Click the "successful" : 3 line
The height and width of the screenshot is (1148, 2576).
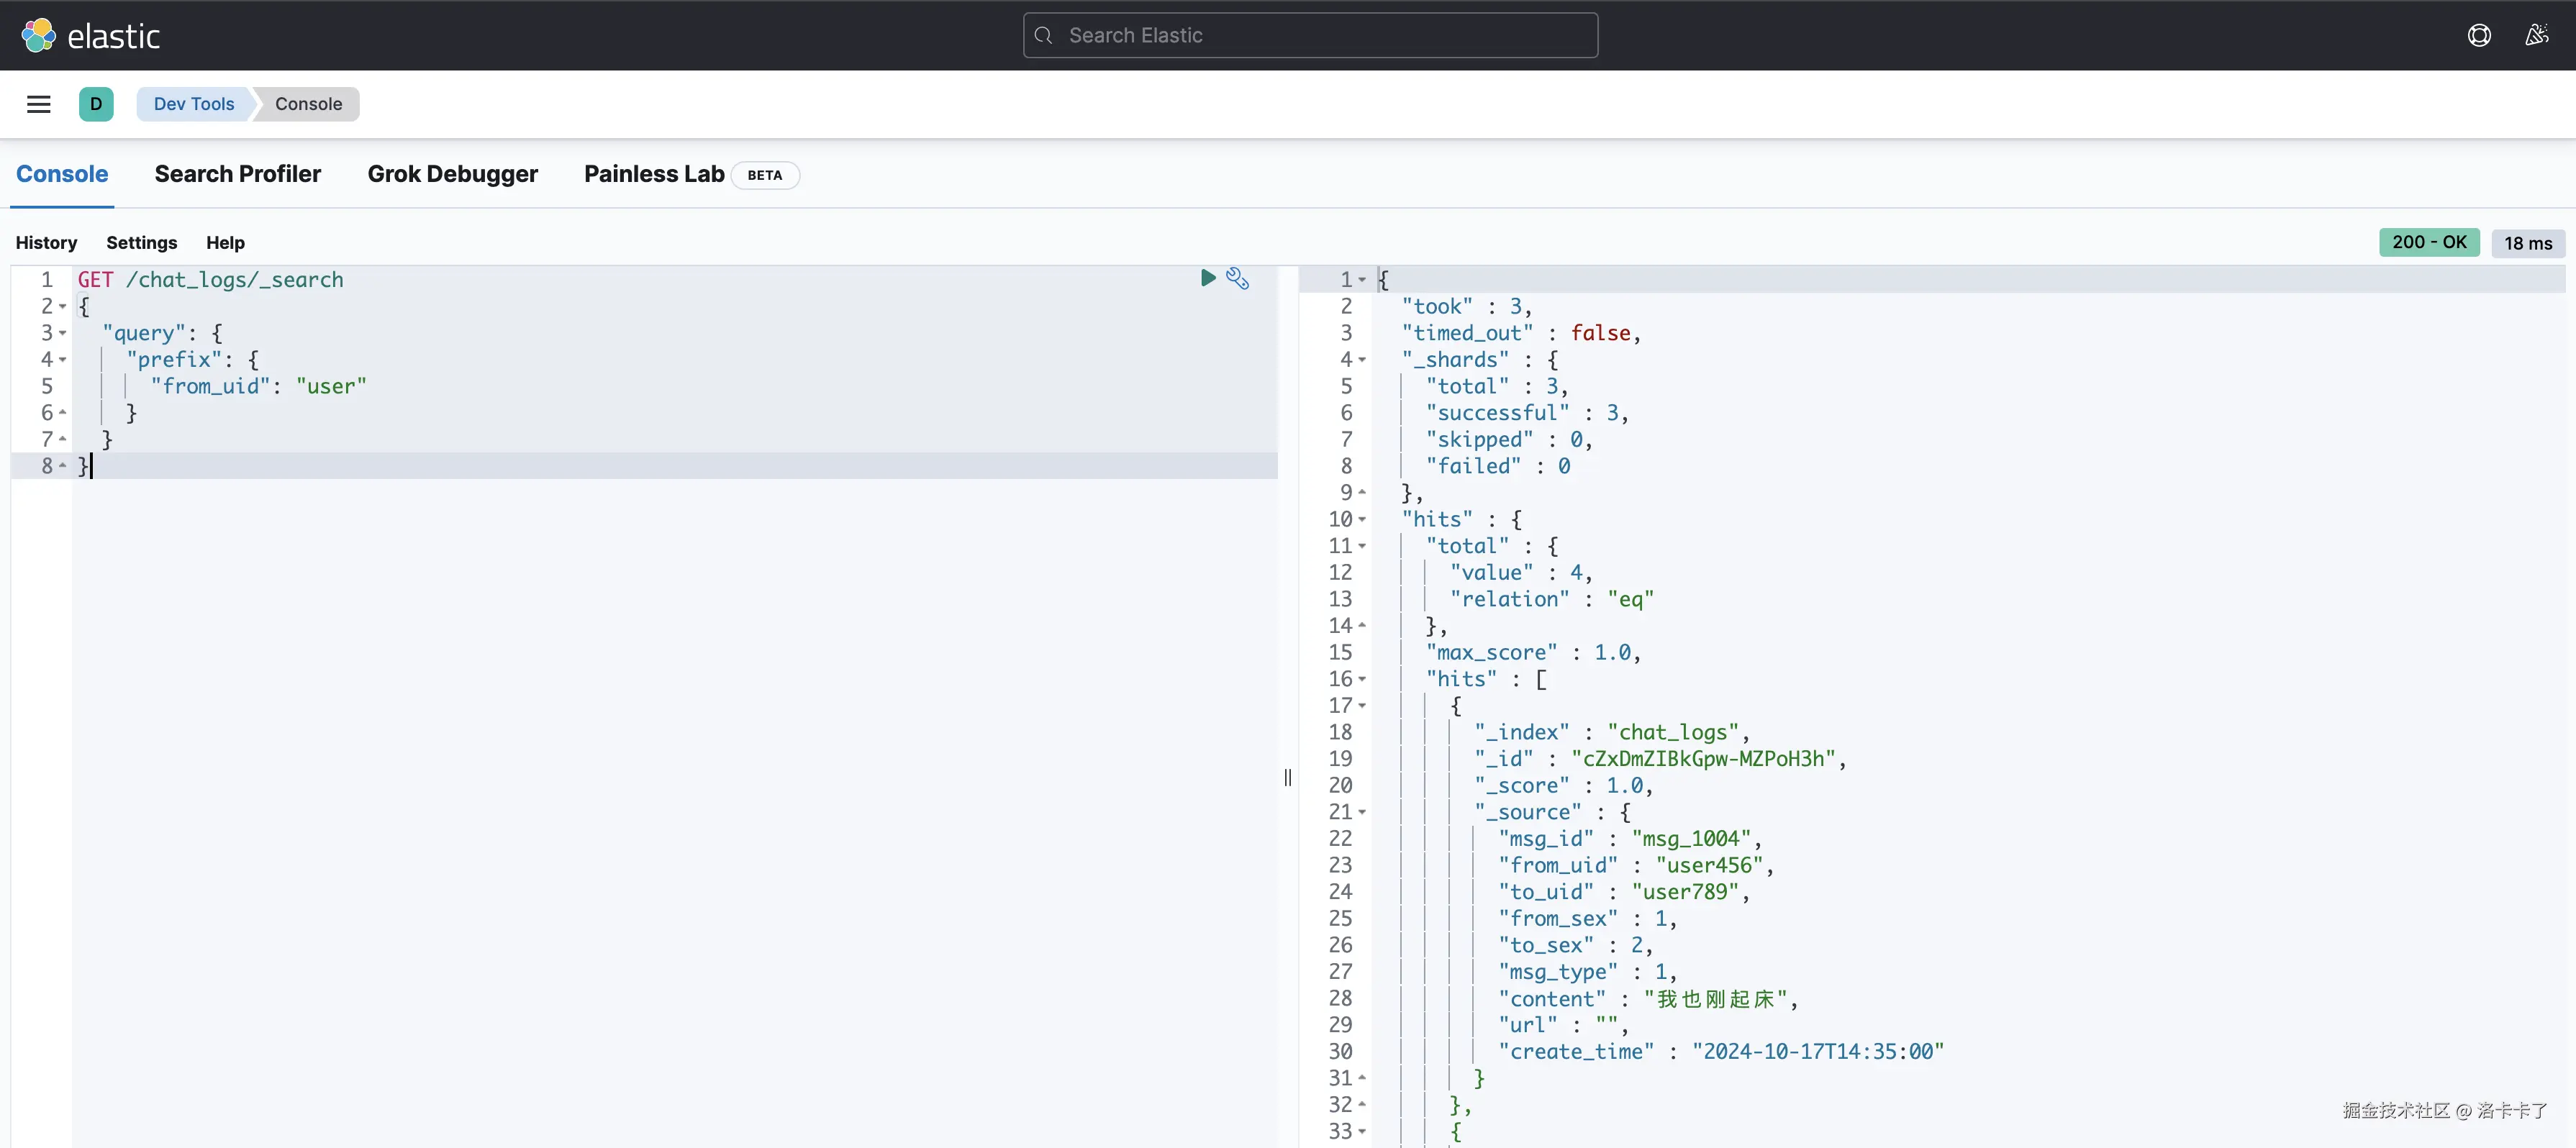(x=1527, y=413)
